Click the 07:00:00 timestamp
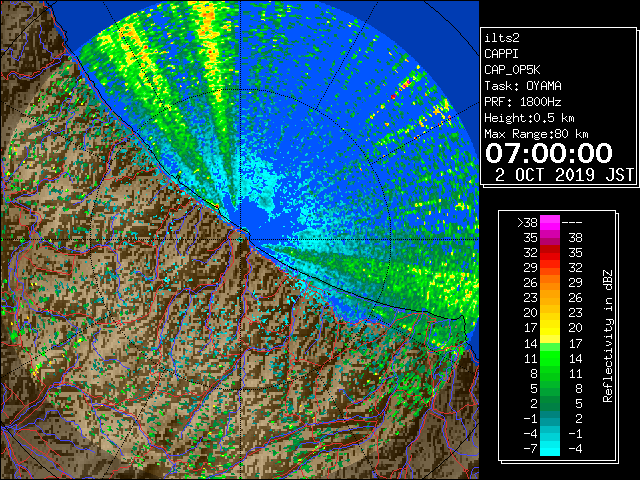The width and height of the screenshot is (640, 480). click(549, 153)
